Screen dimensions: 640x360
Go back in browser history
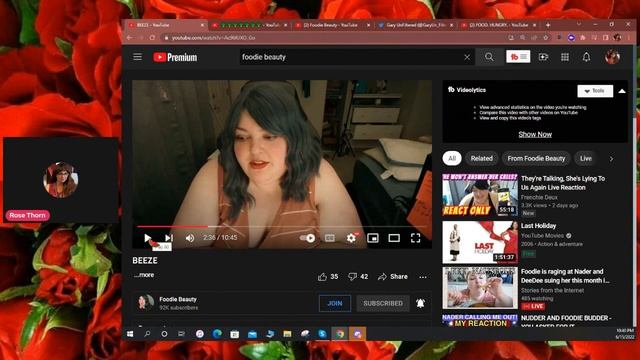coord(129,38)
